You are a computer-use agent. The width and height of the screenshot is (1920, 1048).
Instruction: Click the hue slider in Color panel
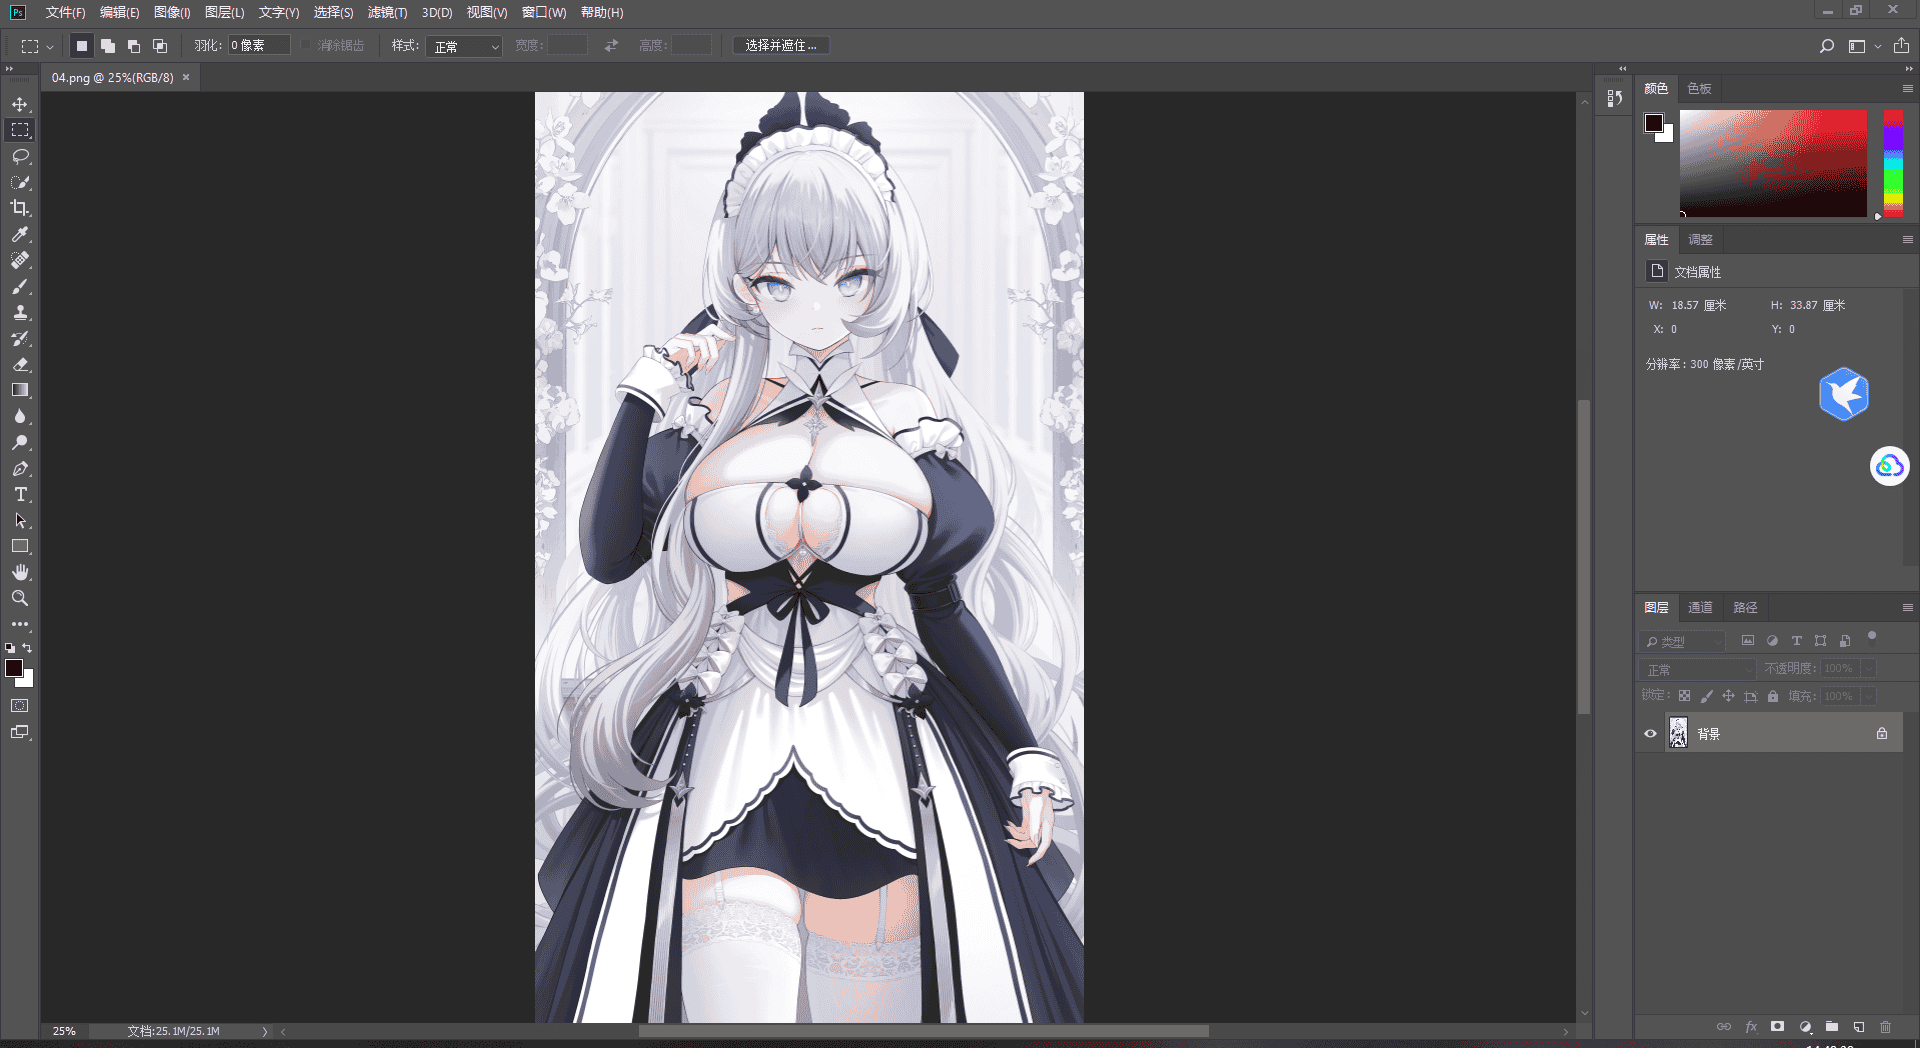click(x=1893, y=163)
